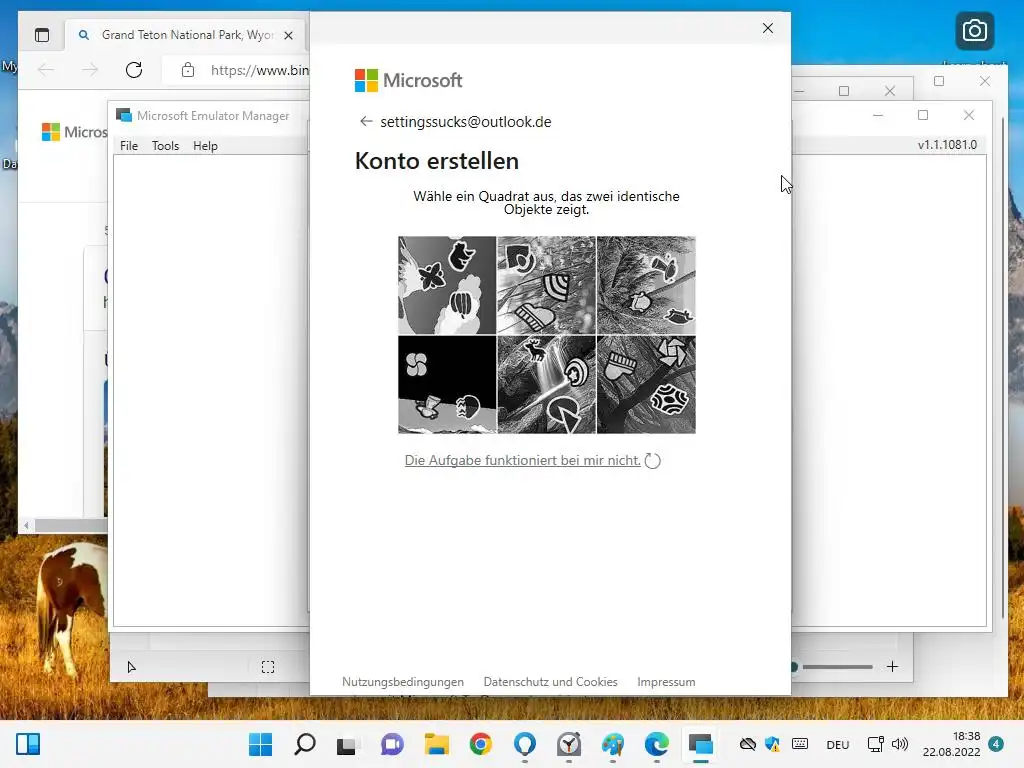The height and width of the screenshot is (768, 1024).
Task: Open the lightbulb Tips app in taskbar
Action: click(524, 744)
